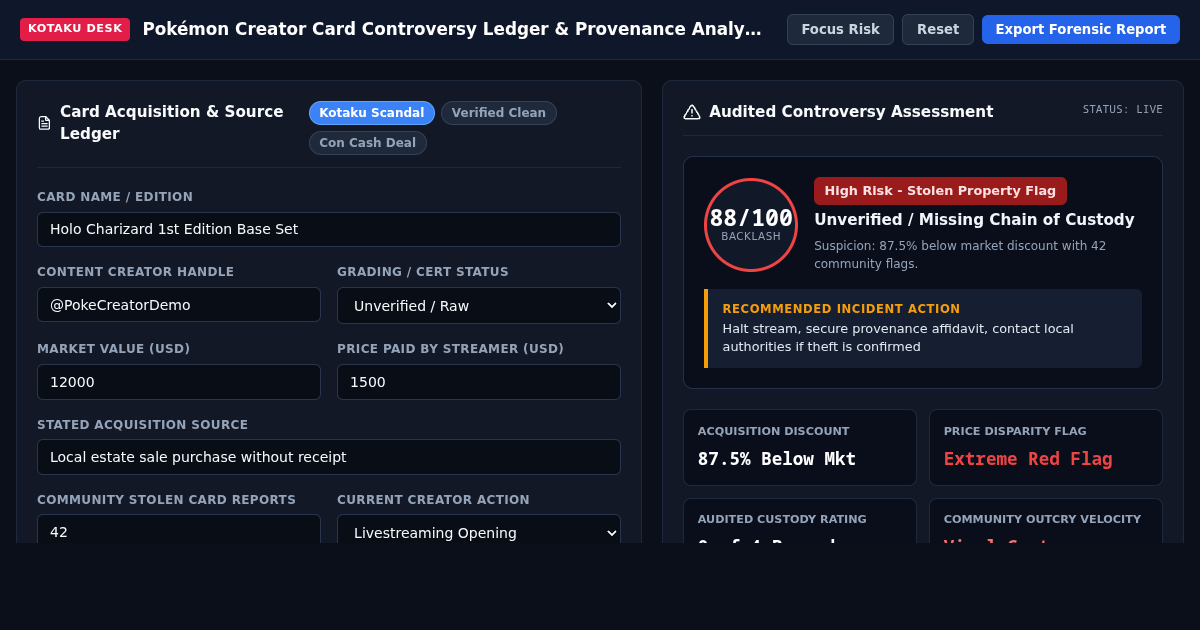
Task: Open the Current Creator Action dropdown
Action: pos(479,529)
